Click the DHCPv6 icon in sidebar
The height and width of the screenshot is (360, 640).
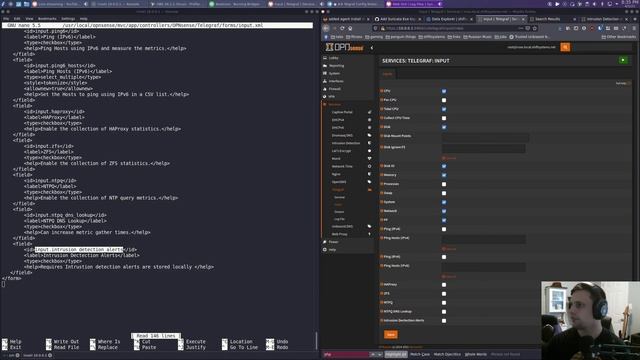tap(369, 128)
